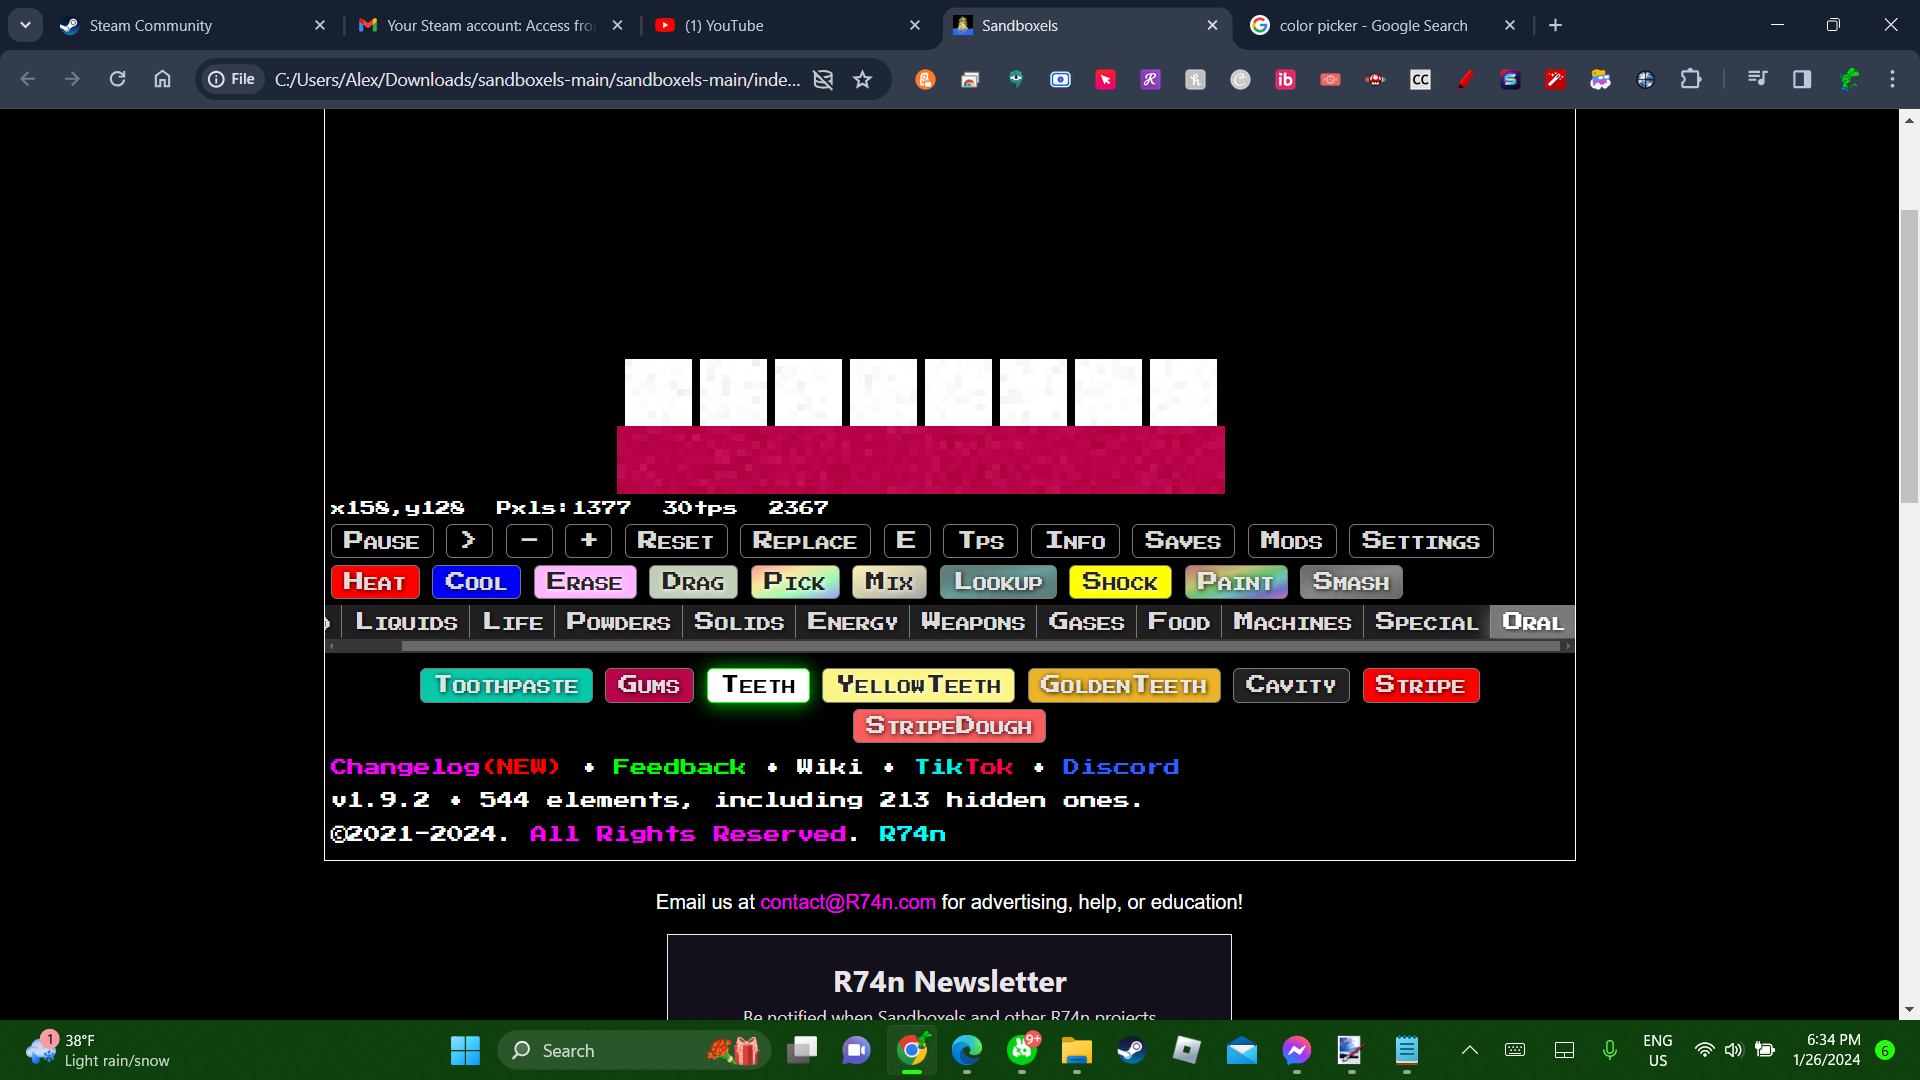
Task: Show hidden system tray icons chevron
Action: coord(1469,1050)
